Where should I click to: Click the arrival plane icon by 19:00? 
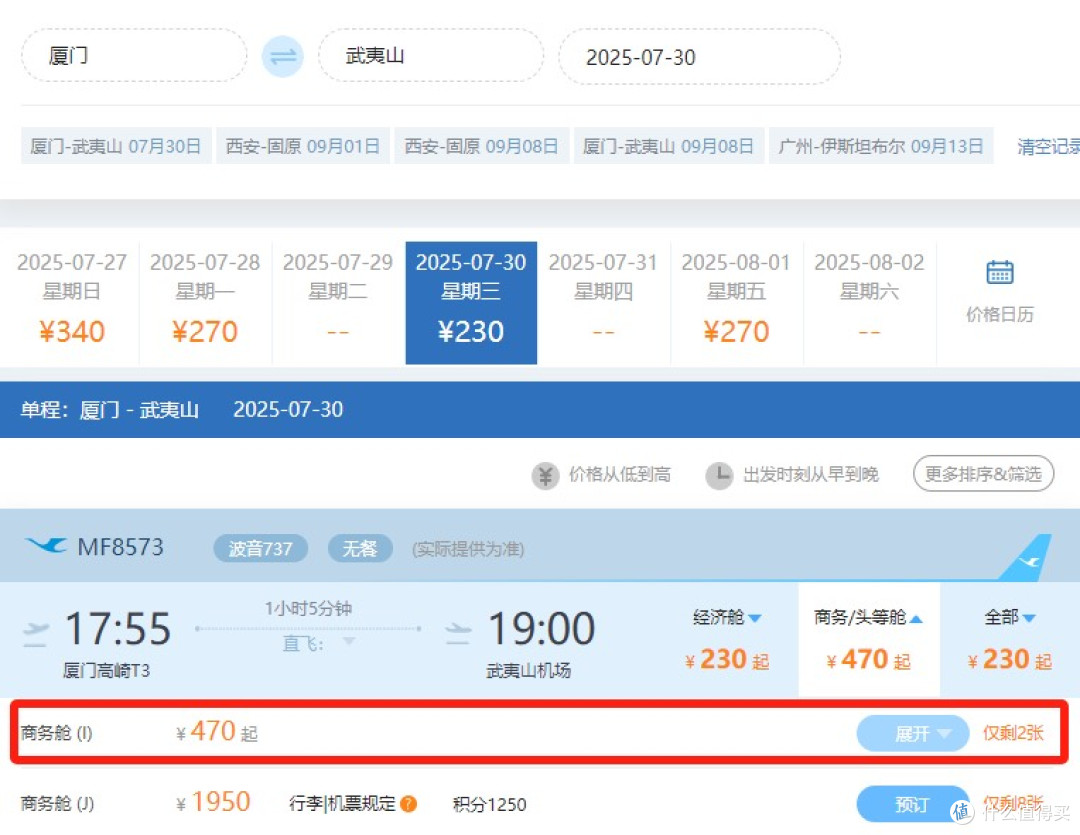[x=458, y=633]
